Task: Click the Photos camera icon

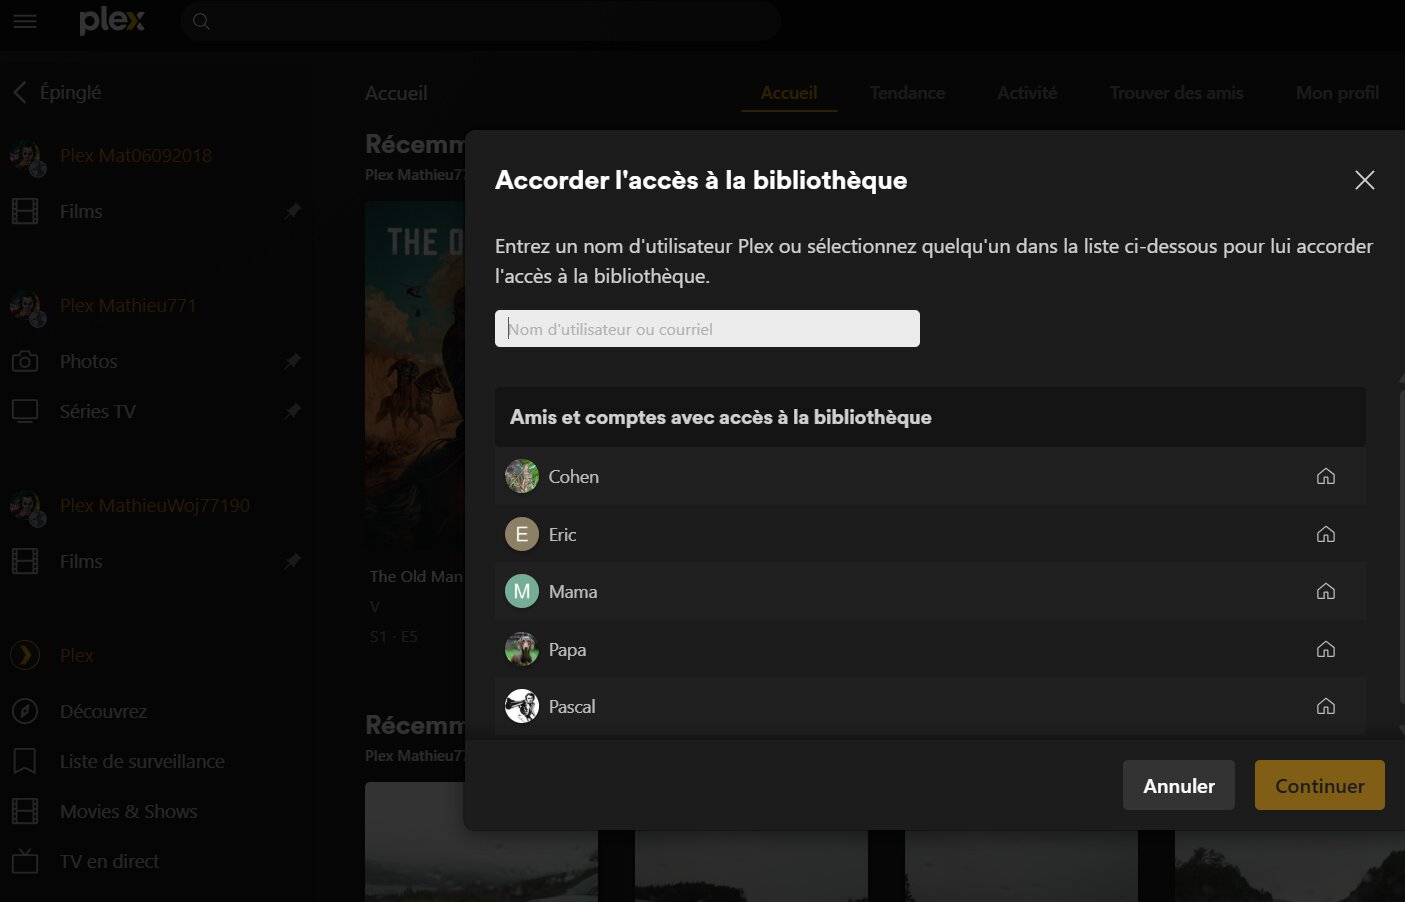Action: tap(25, 361)
